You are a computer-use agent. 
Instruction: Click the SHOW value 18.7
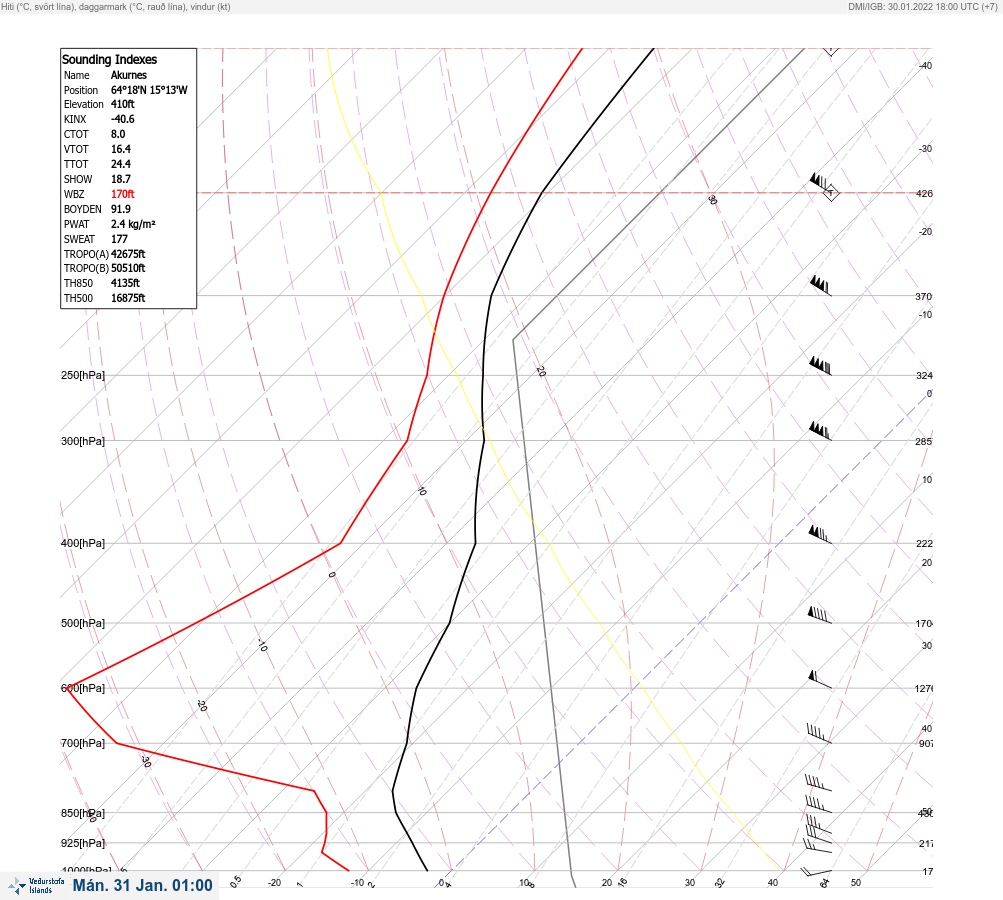pos(121,179)
